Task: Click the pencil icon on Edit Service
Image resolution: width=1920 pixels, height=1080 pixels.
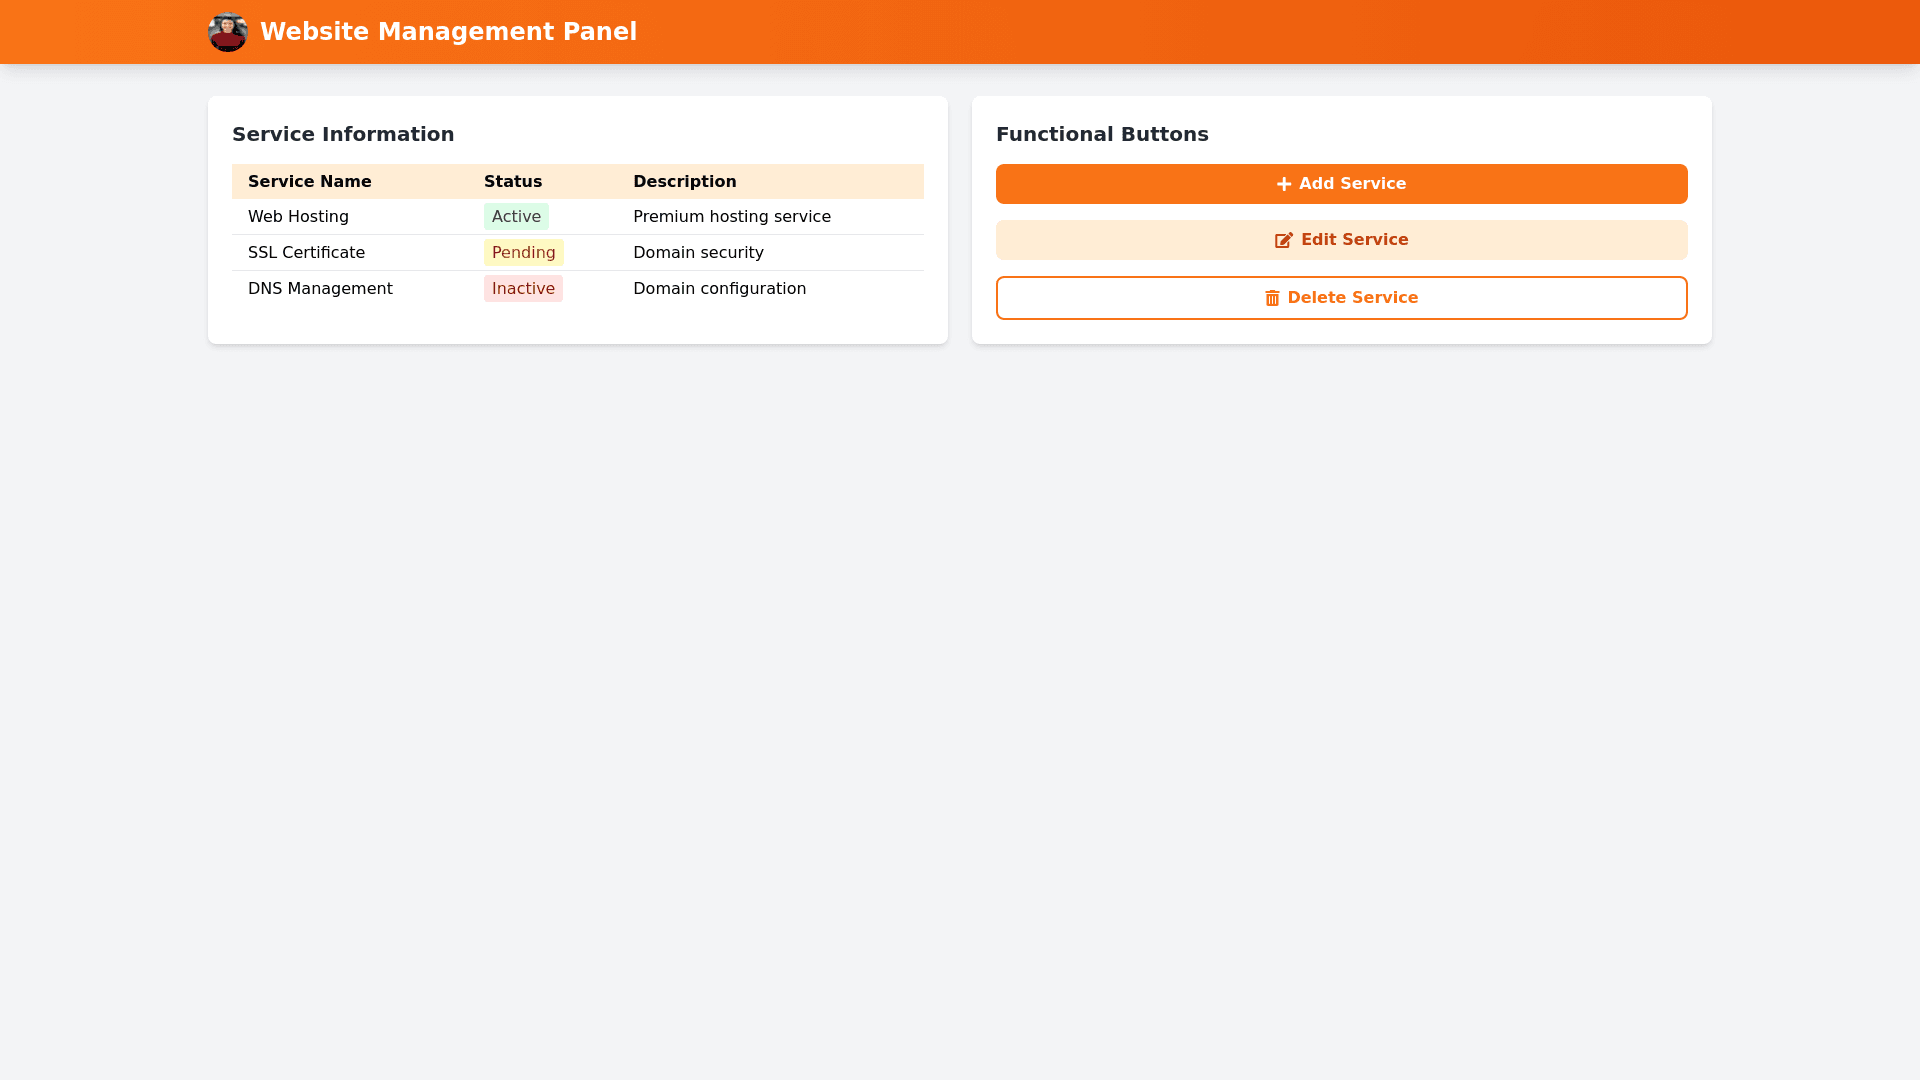Action: tap(1284, 240)
